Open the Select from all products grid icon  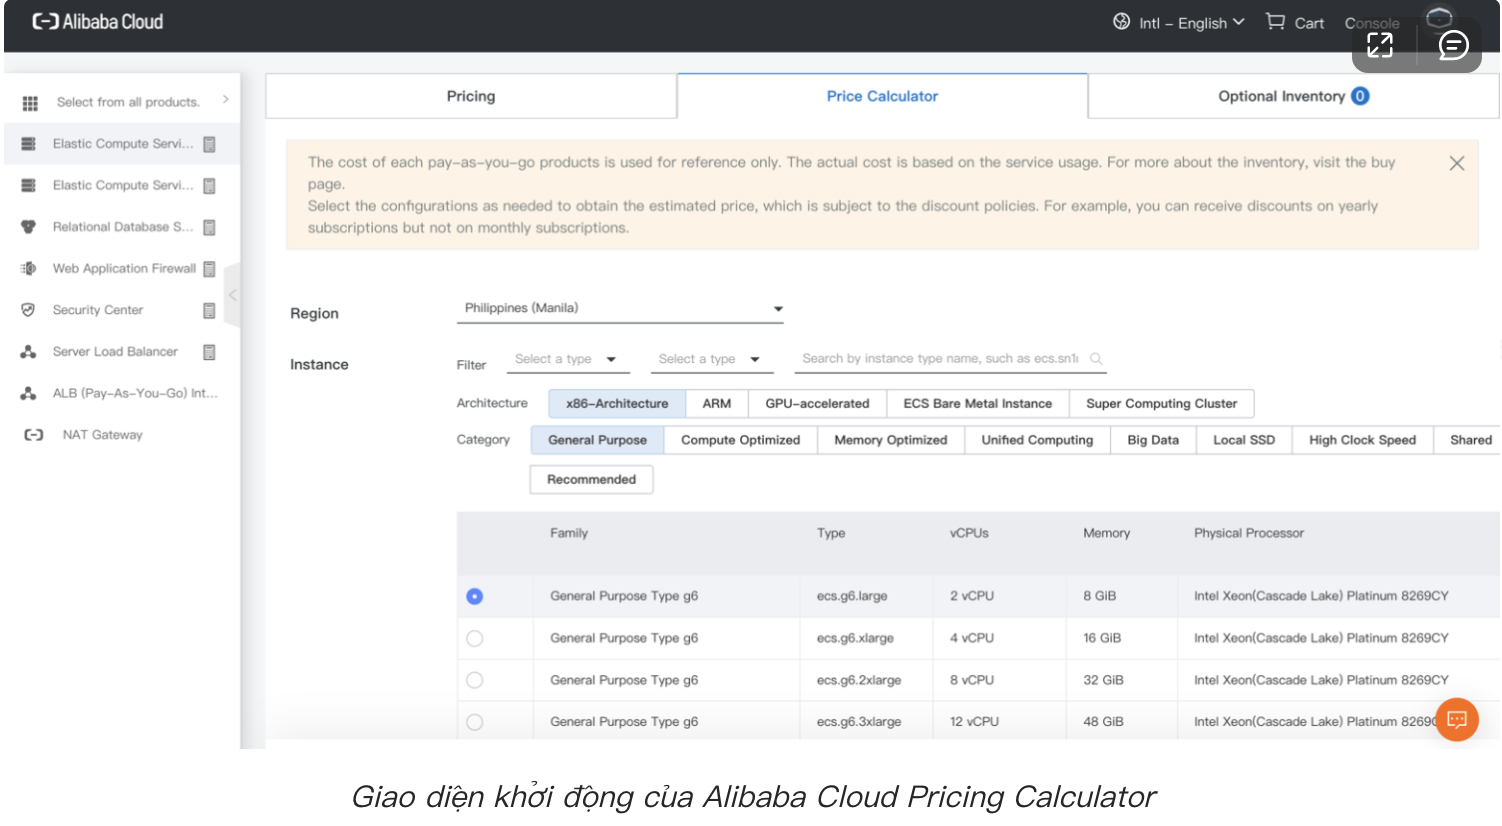32,101
